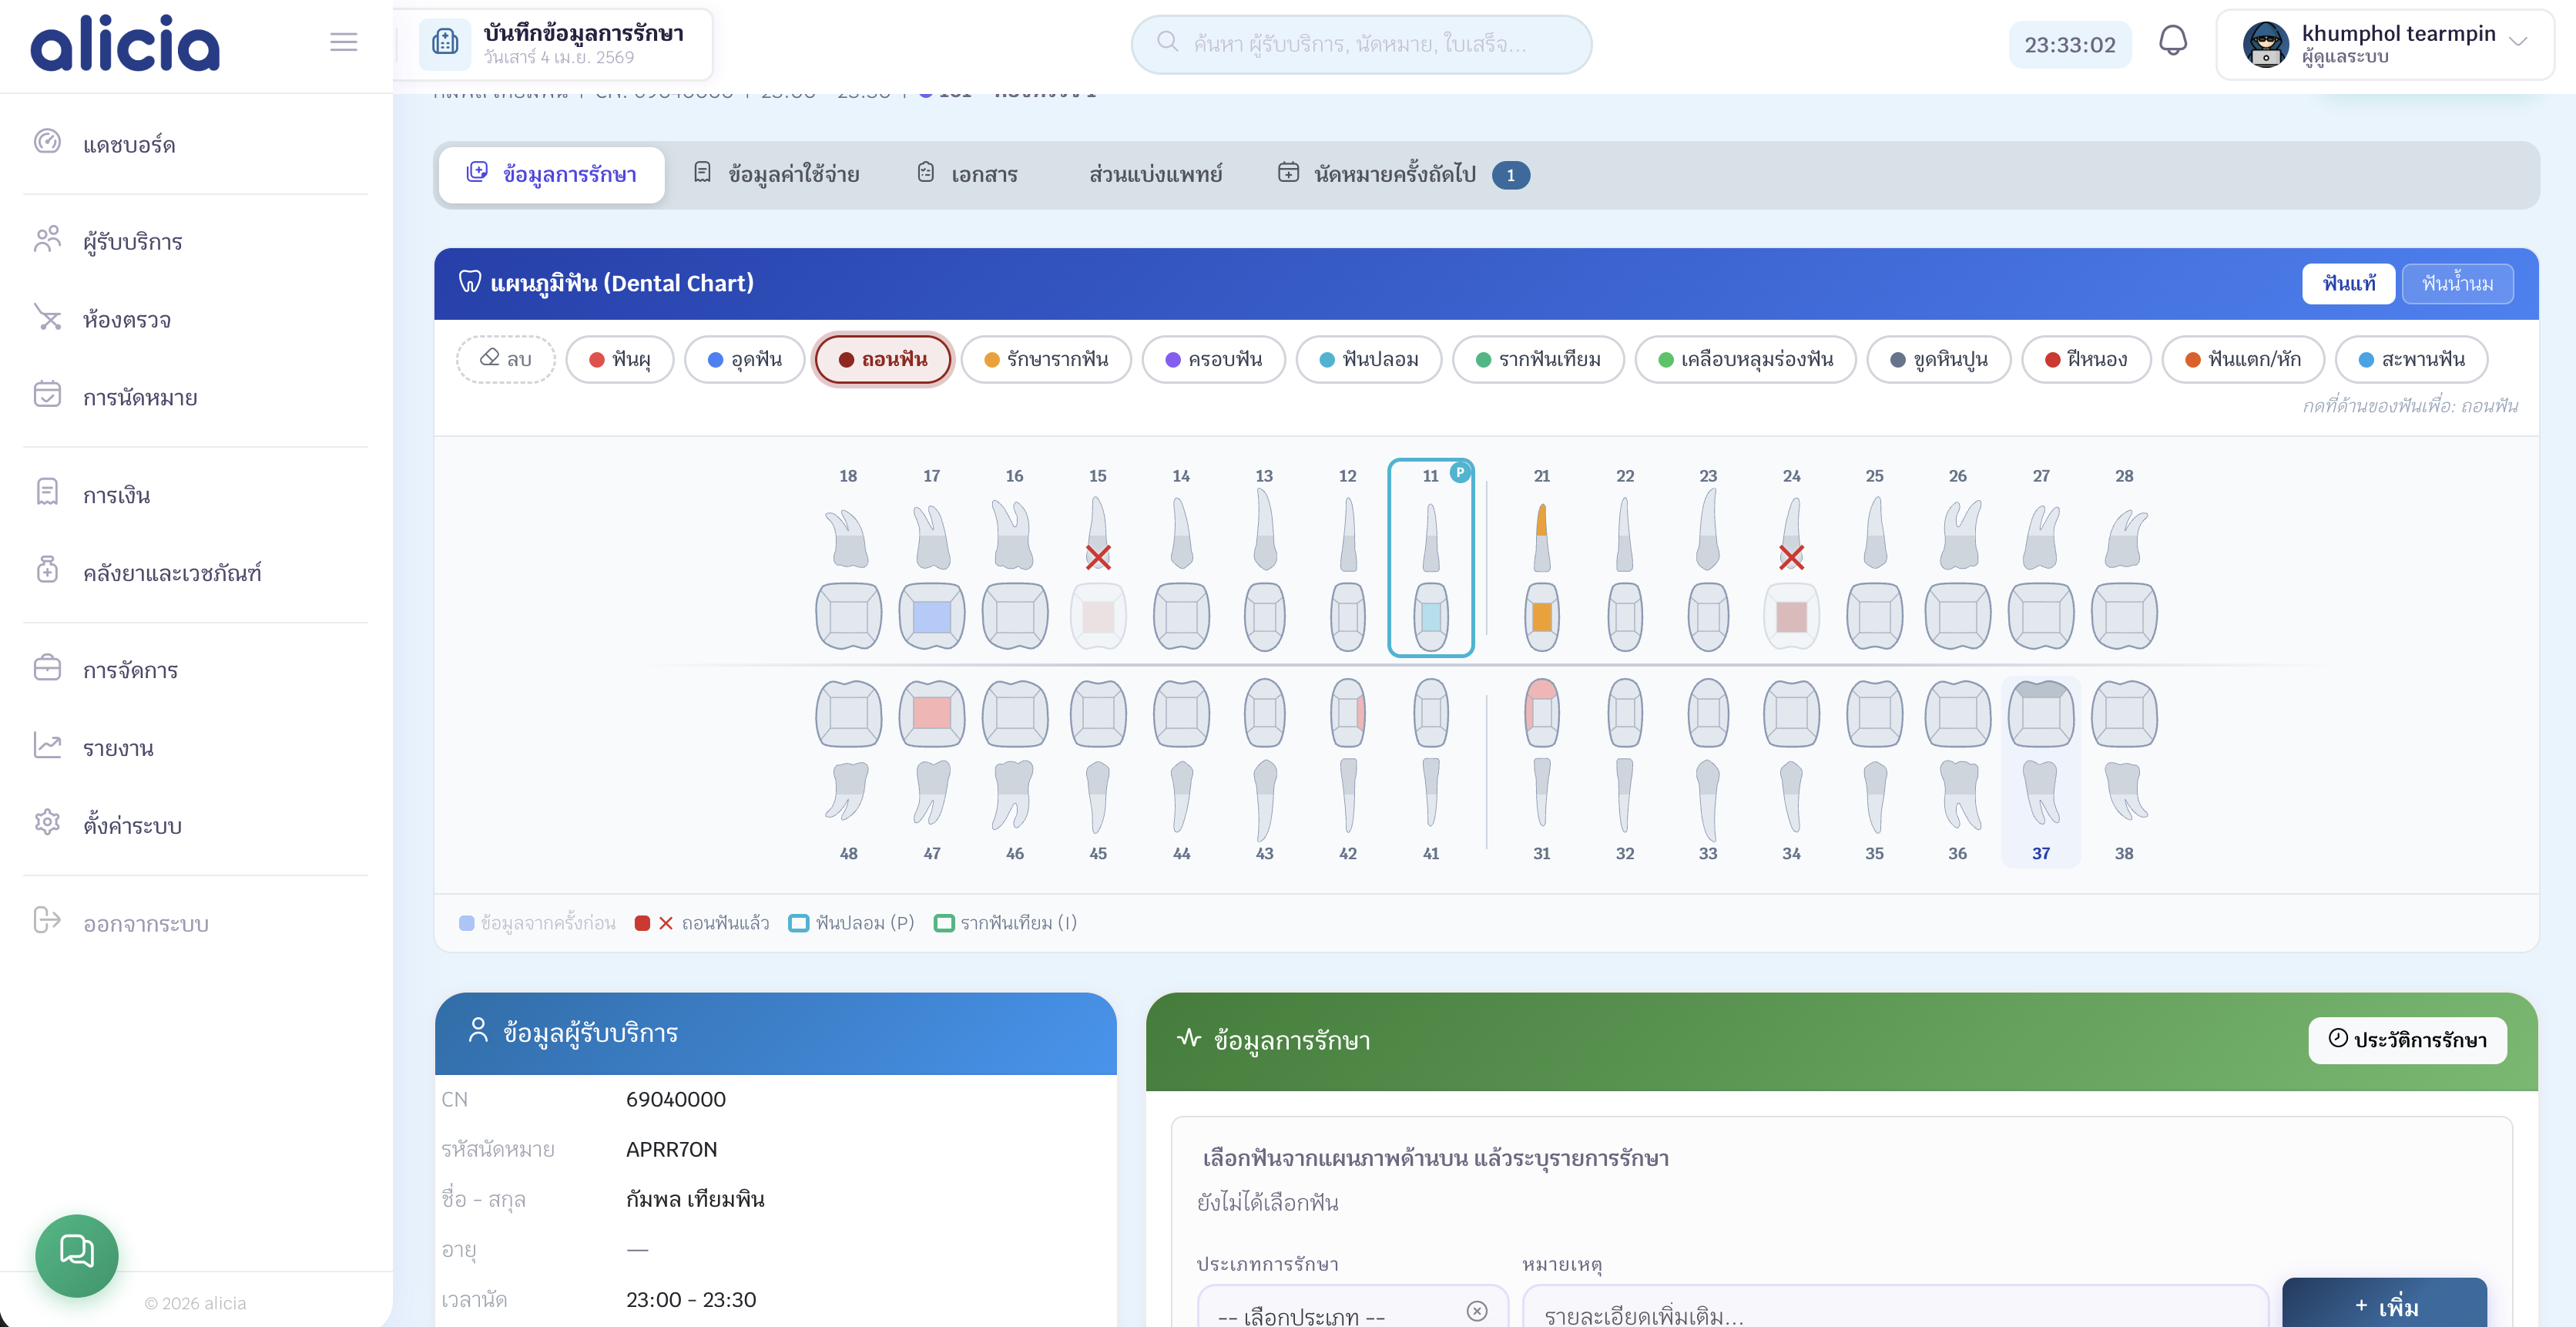
Task: Select the ลบ eraser tool chip
Action: click(x=506, y=359)
